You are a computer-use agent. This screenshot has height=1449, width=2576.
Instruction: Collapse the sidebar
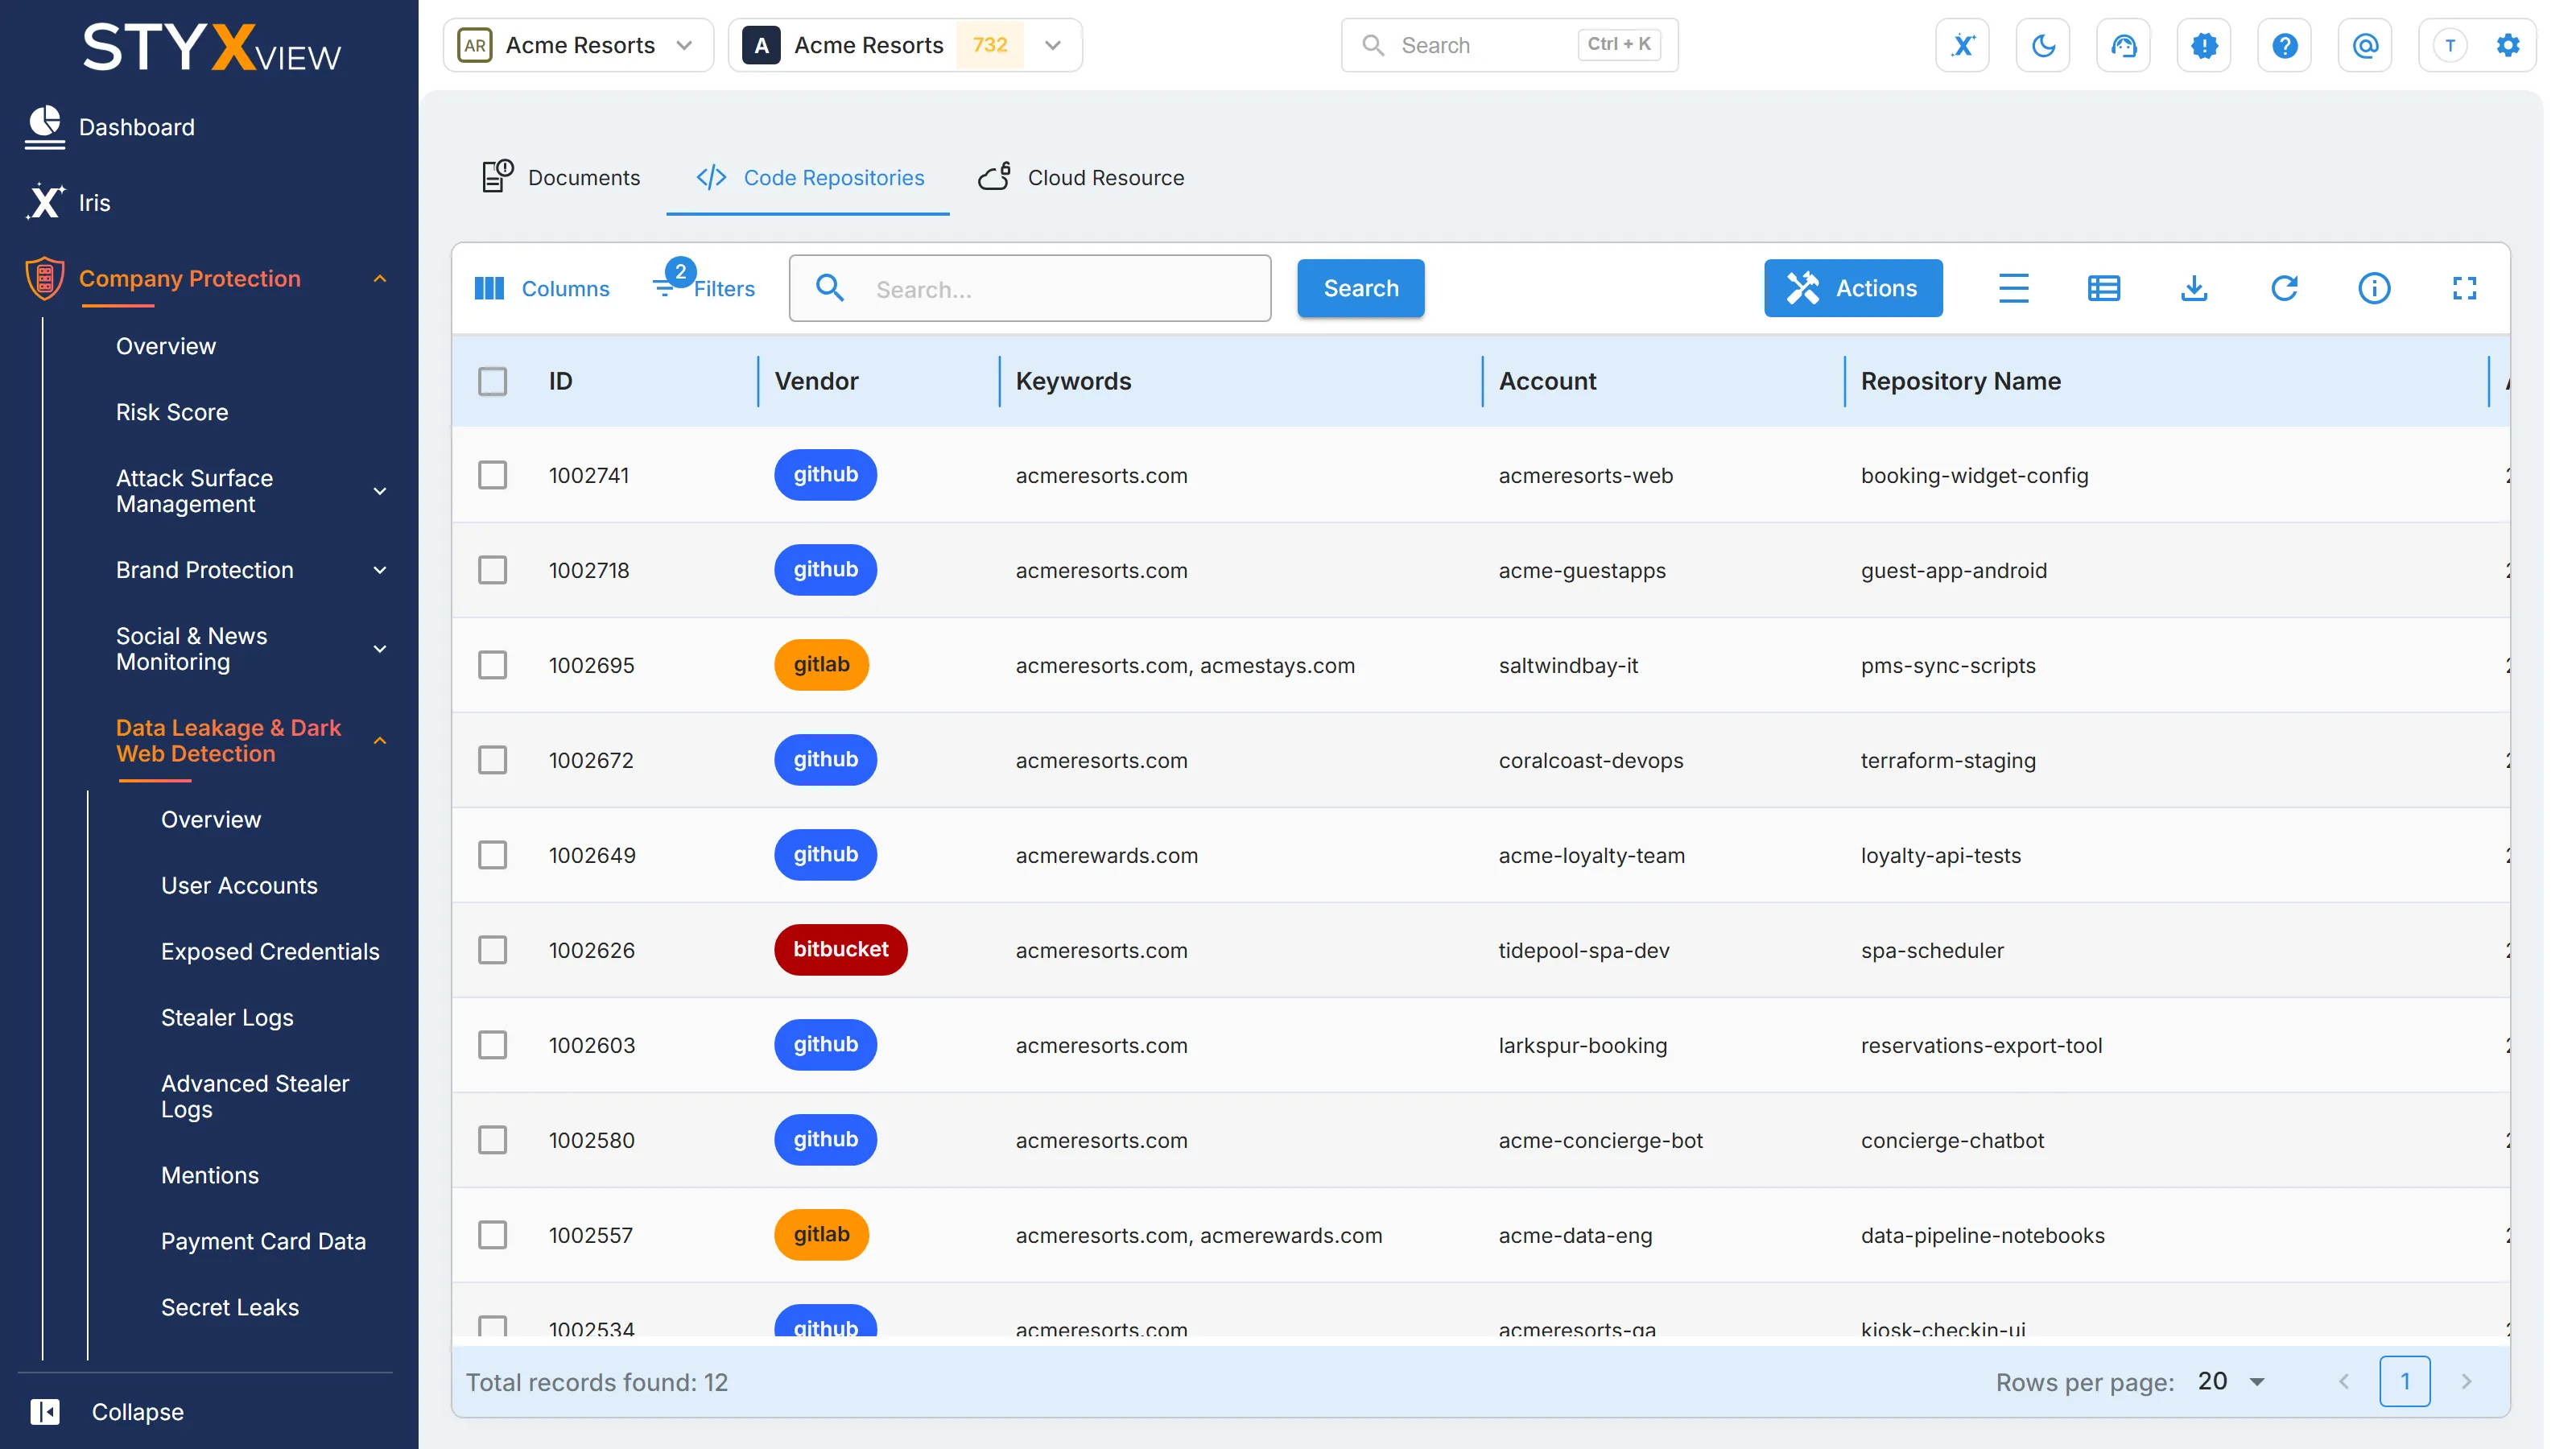108,1411
